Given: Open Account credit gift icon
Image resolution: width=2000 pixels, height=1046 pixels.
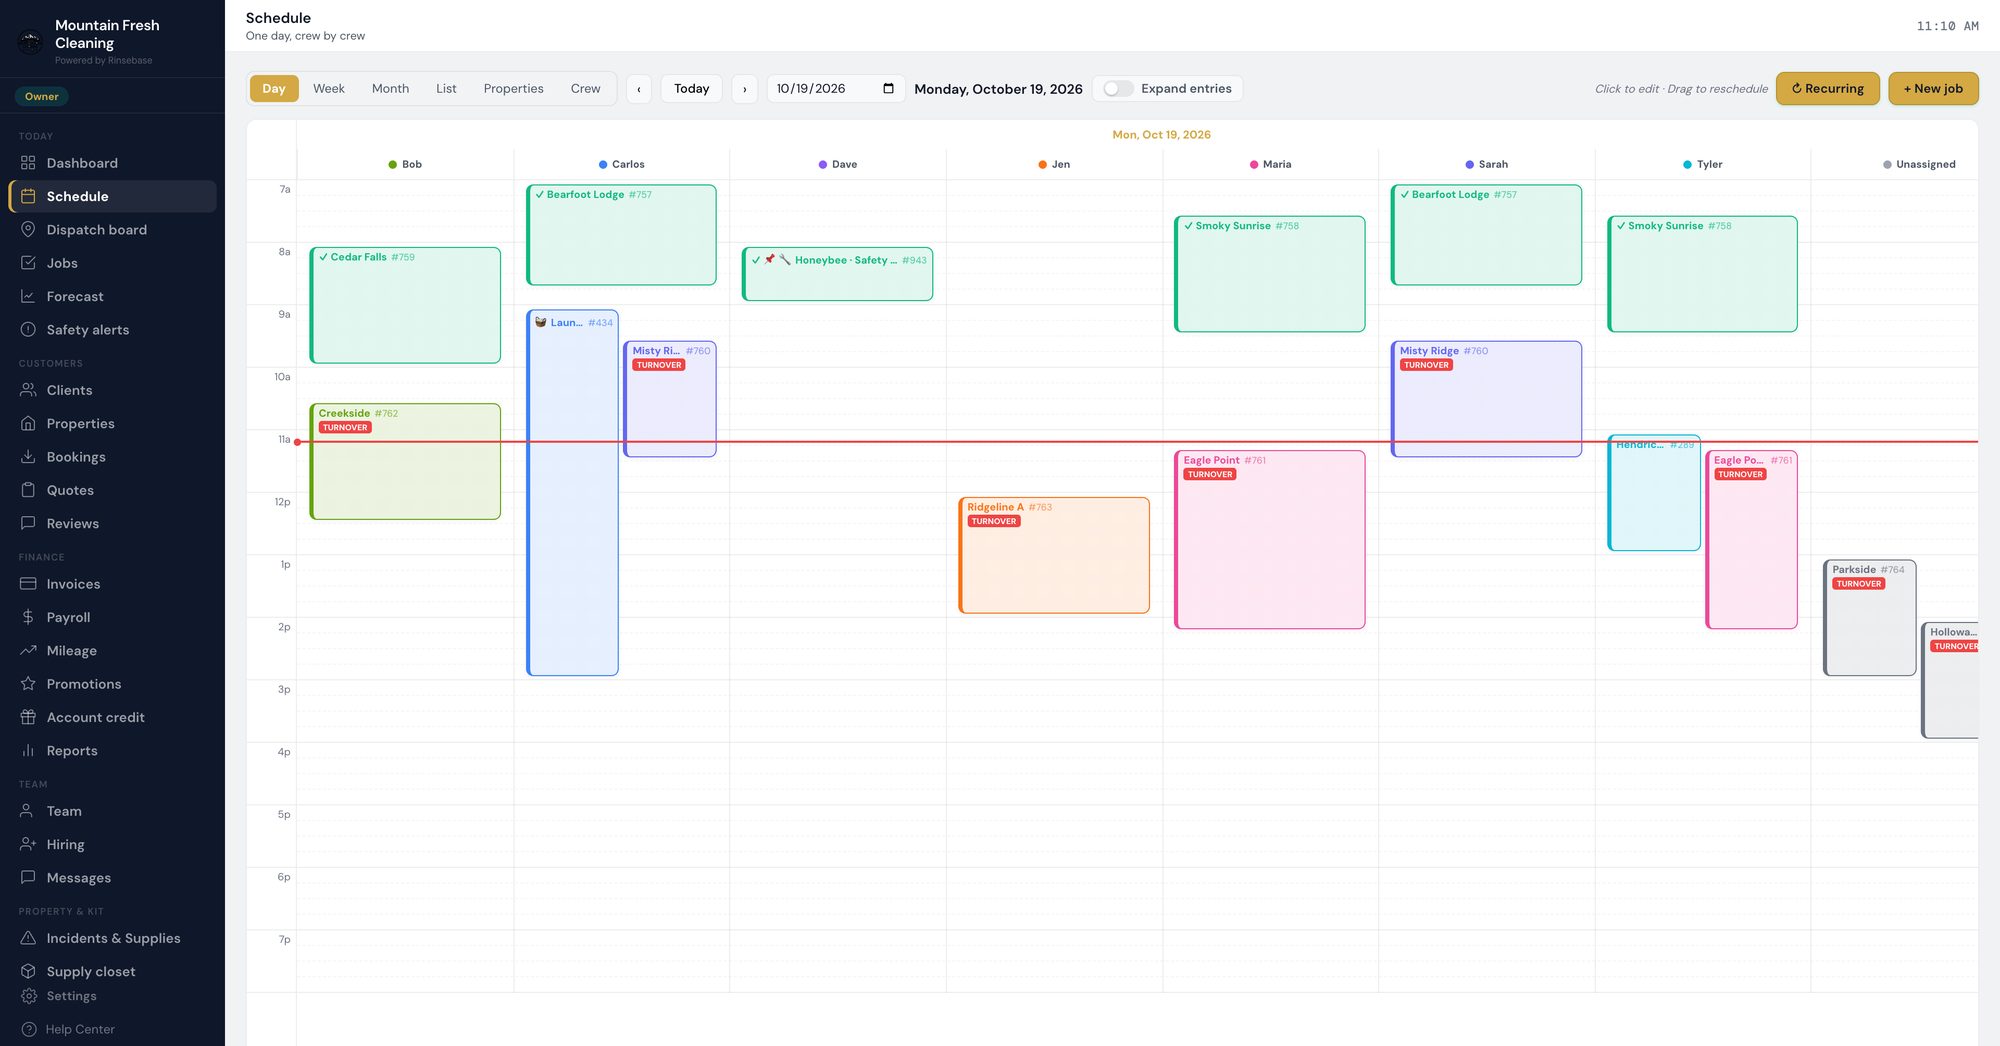Looking at the screenshot, I should click(x=28, y=717).
